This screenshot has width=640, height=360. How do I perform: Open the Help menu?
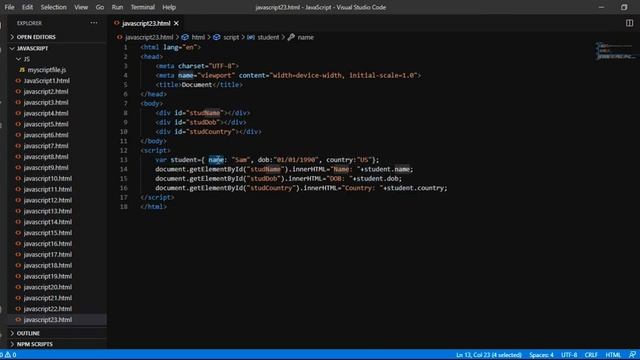[169, 7]
